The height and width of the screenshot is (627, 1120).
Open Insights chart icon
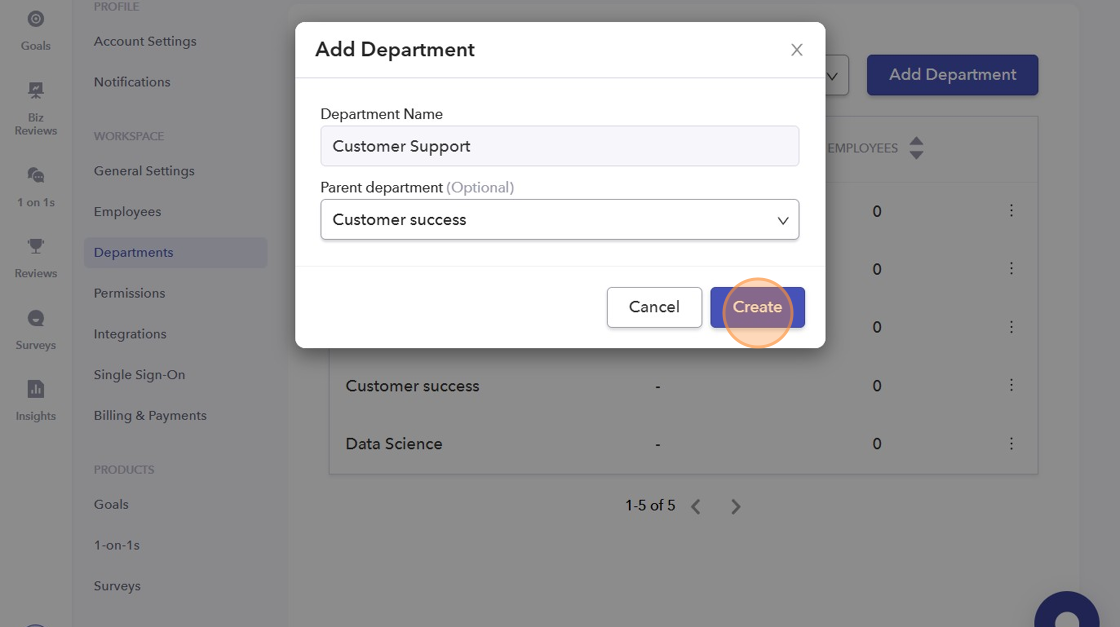[36, 399]
